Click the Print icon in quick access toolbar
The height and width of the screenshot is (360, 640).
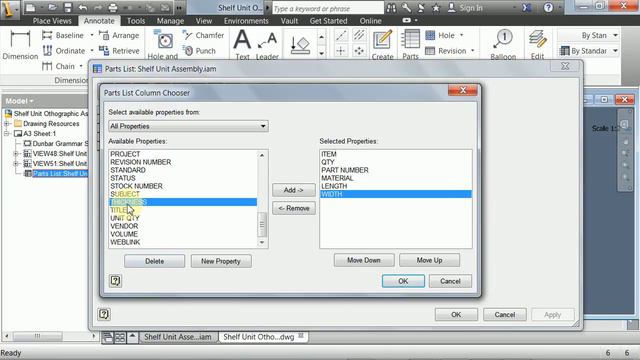point(113,7)
